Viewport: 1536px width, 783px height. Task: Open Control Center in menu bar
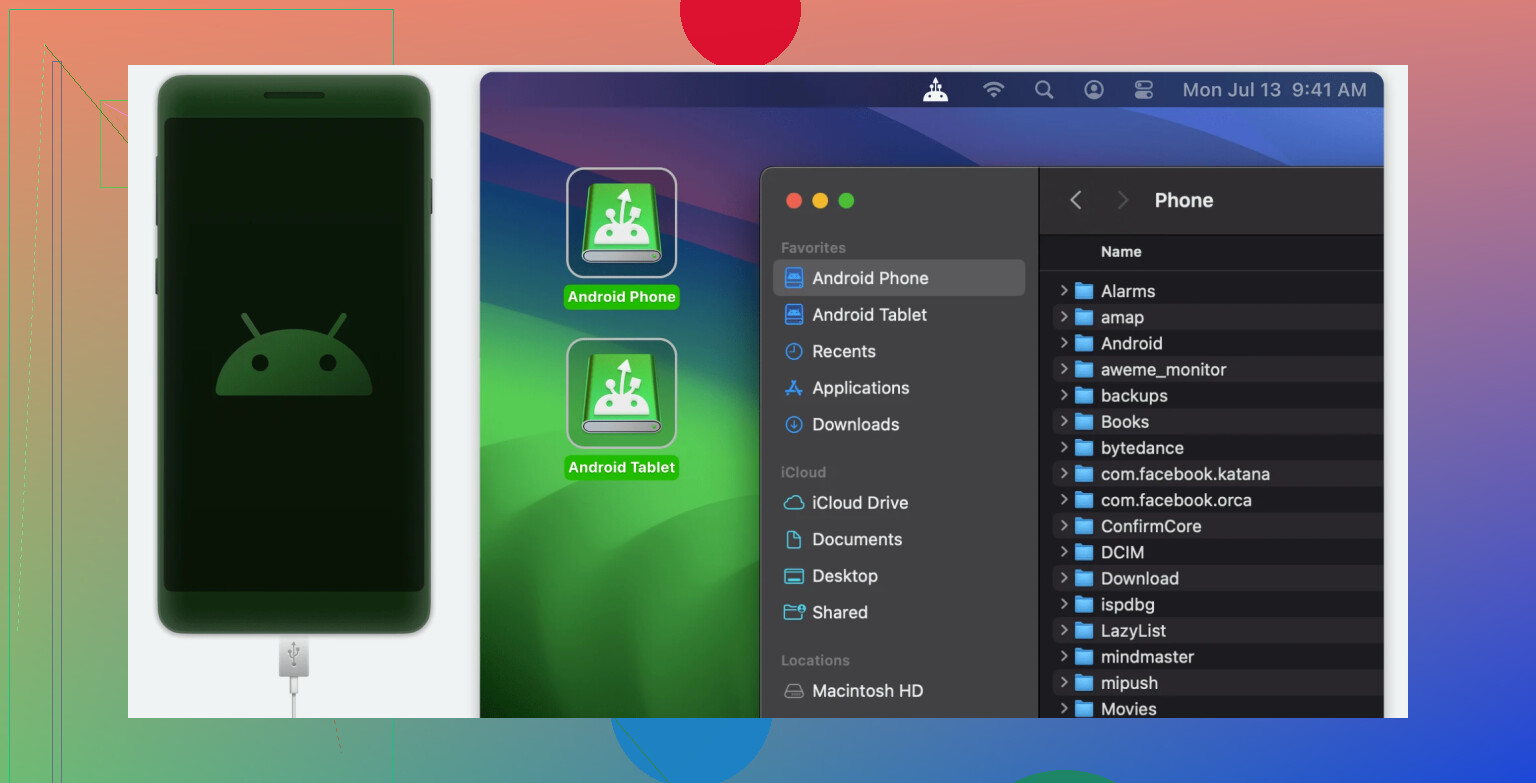coord(1144,90)
